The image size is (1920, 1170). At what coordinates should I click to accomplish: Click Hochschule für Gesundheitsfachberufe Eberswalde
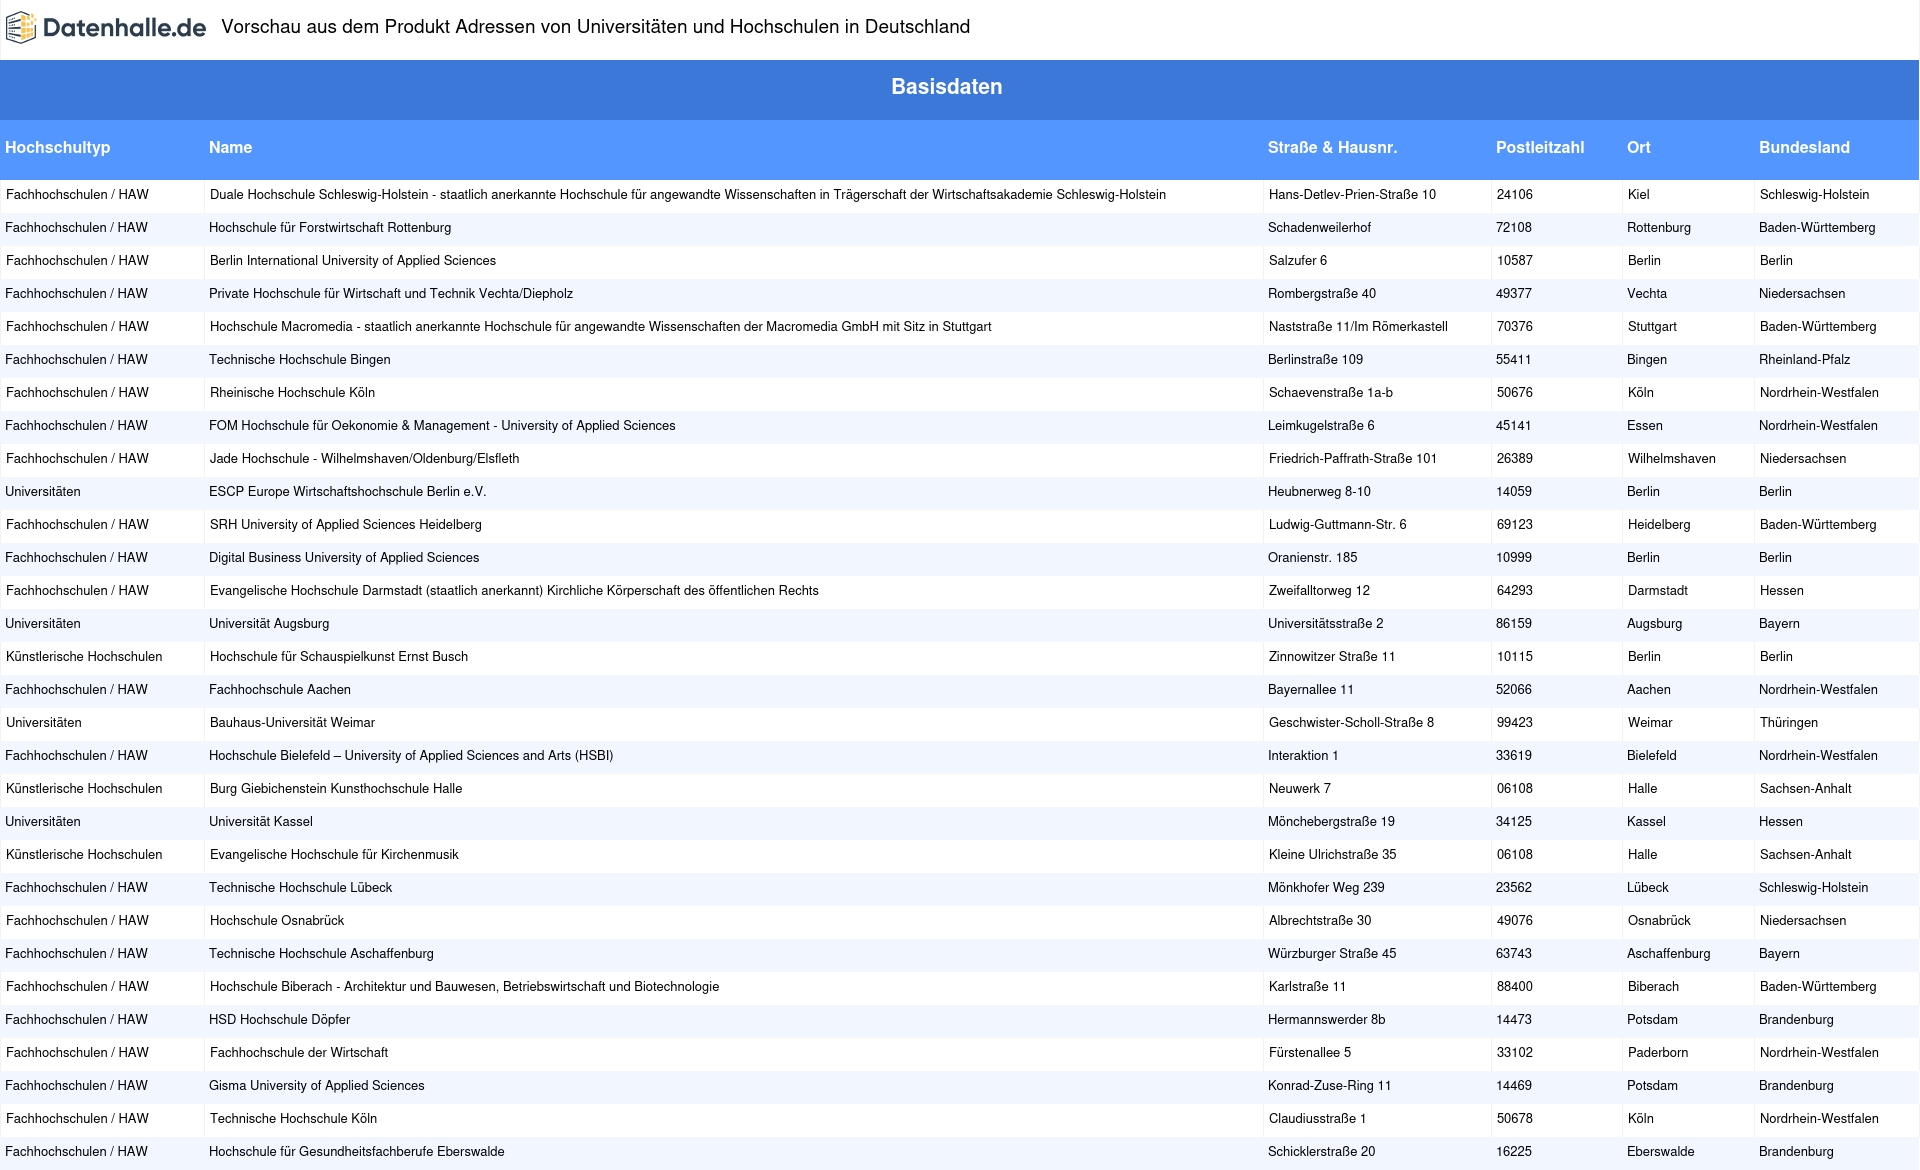(356, 1152)
